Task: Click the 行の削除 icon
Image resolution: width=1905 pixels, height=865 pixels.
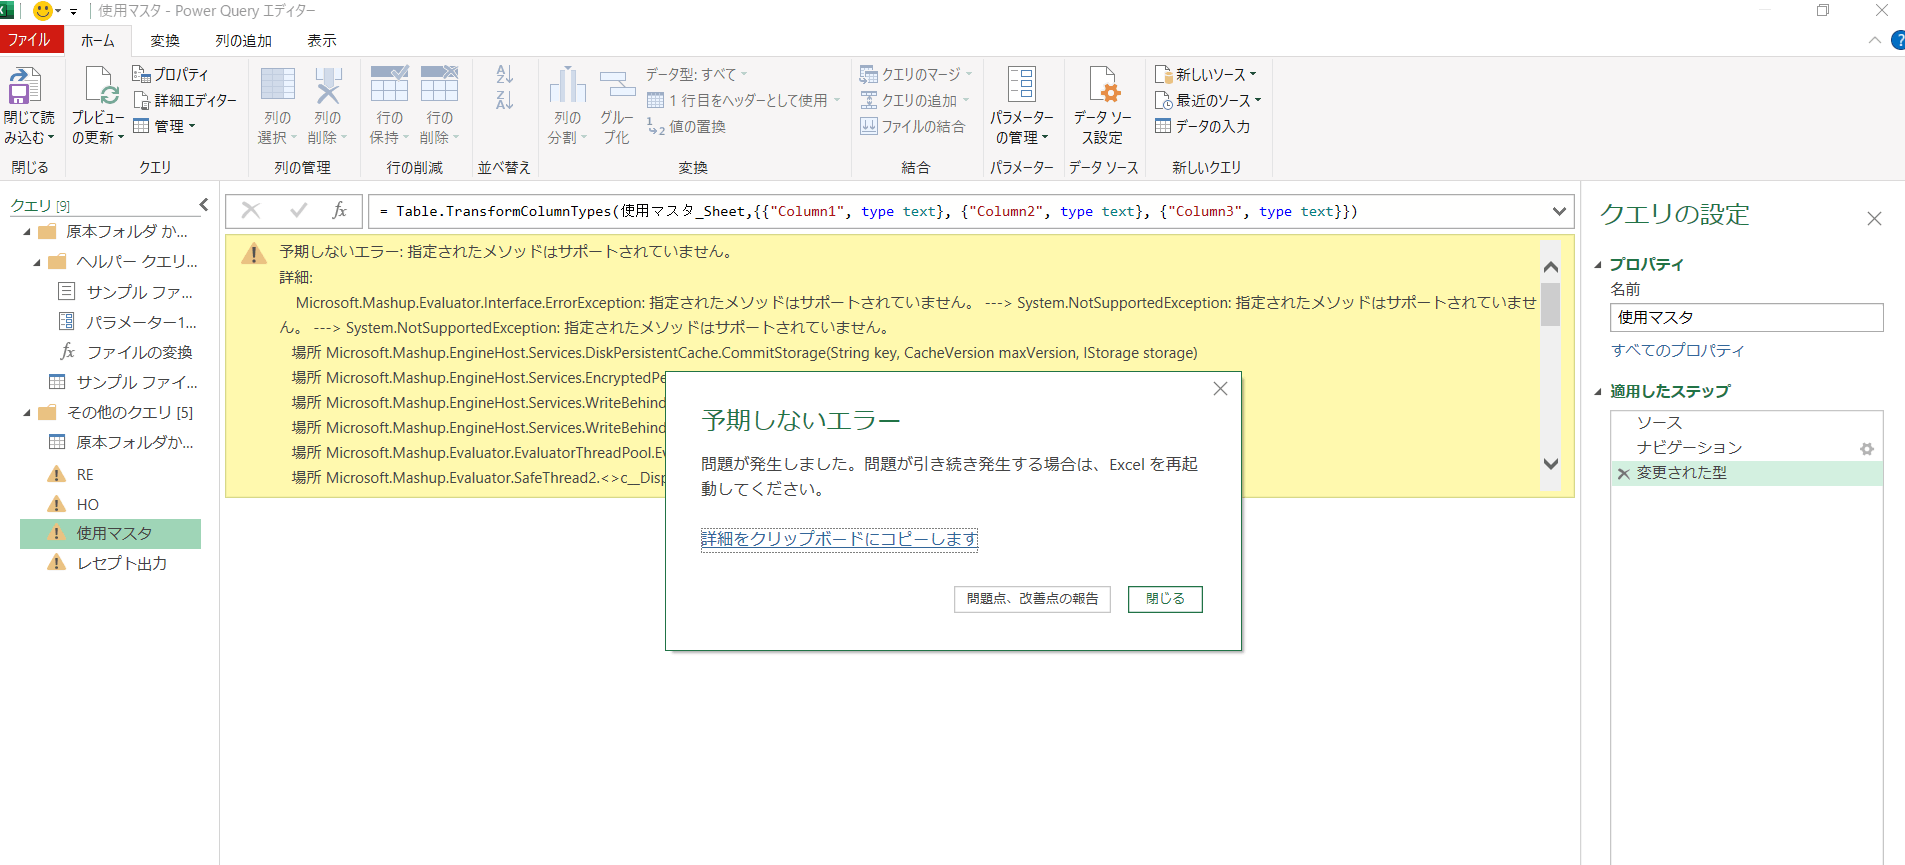Action: pyautogui.click(x=439, y=84)
